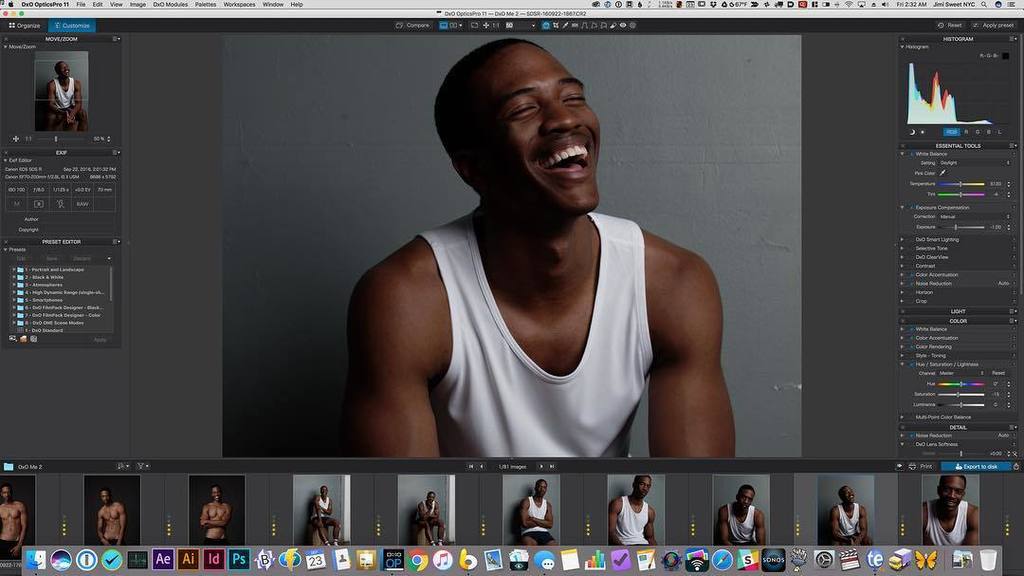Image resolution: width=1024 pixels, height=576 pixels.
Task: Click Export to disk
Action: (976, 466)
